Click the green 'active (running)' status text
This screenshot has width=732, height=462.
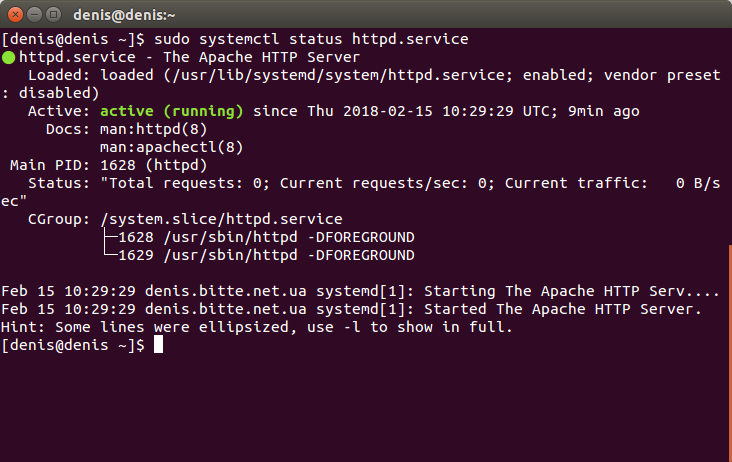[172, 111]
